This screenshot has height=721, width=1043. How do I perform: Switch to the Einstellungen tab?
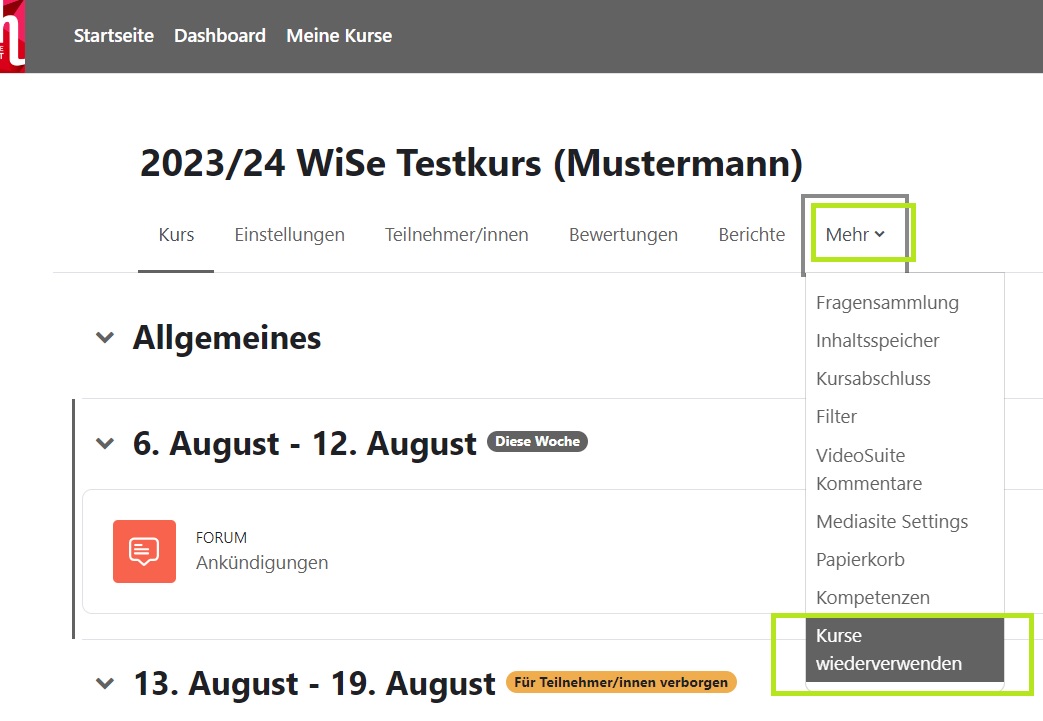289,234
